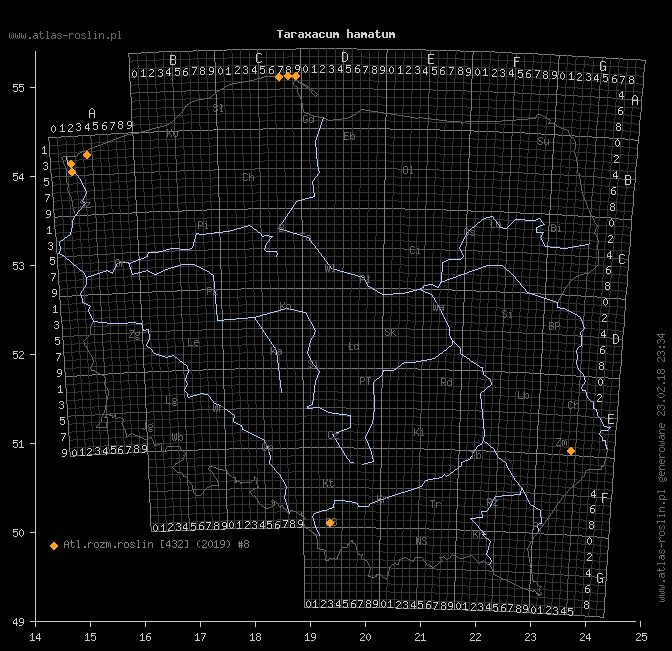Click the Tr city label
Screen dimensions: 672x651
[435, 504]
